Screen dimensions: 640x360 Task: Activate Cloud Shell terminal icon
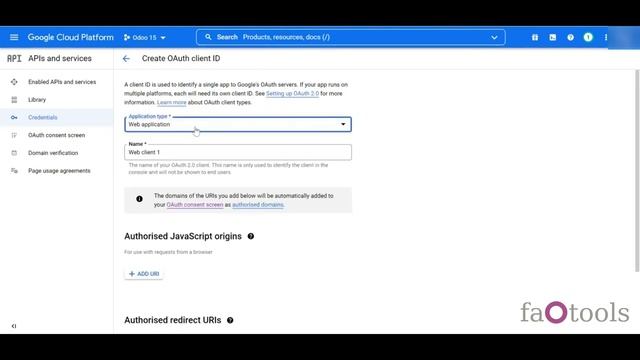coord(553,38)
